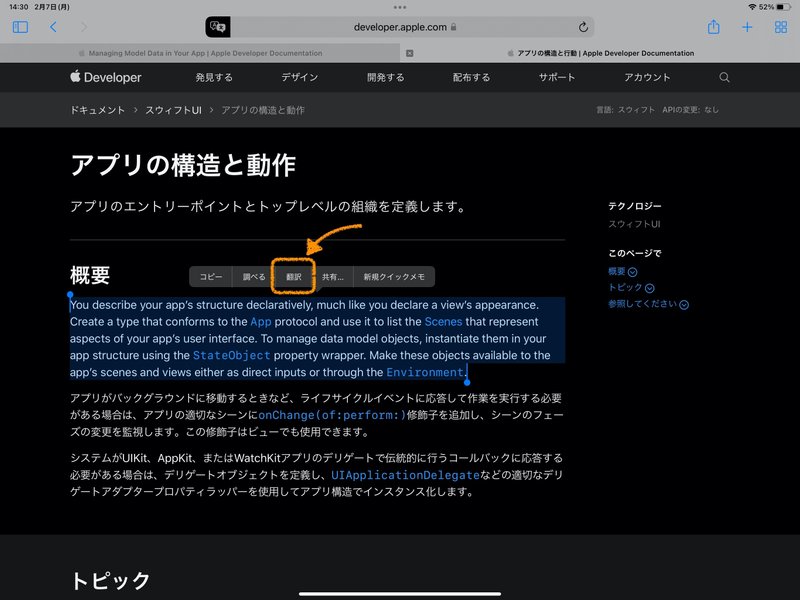Open the UIApplicationDelegate link
This screenshot has width=800, height=600.
(406, 475)
